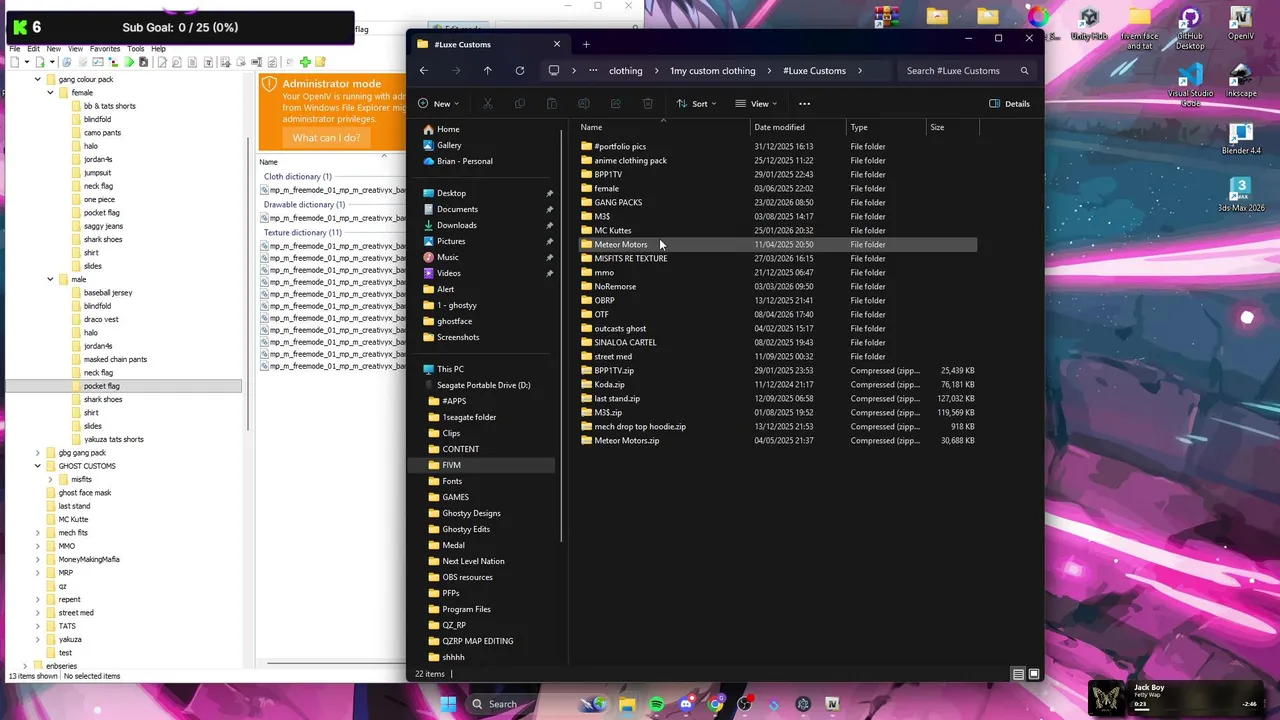Image resolution: width=1280 pixels, height=720 pixels.
Task: Click the green play arrow in OpenIV toolbar
Action: click(x=129, y=62)
